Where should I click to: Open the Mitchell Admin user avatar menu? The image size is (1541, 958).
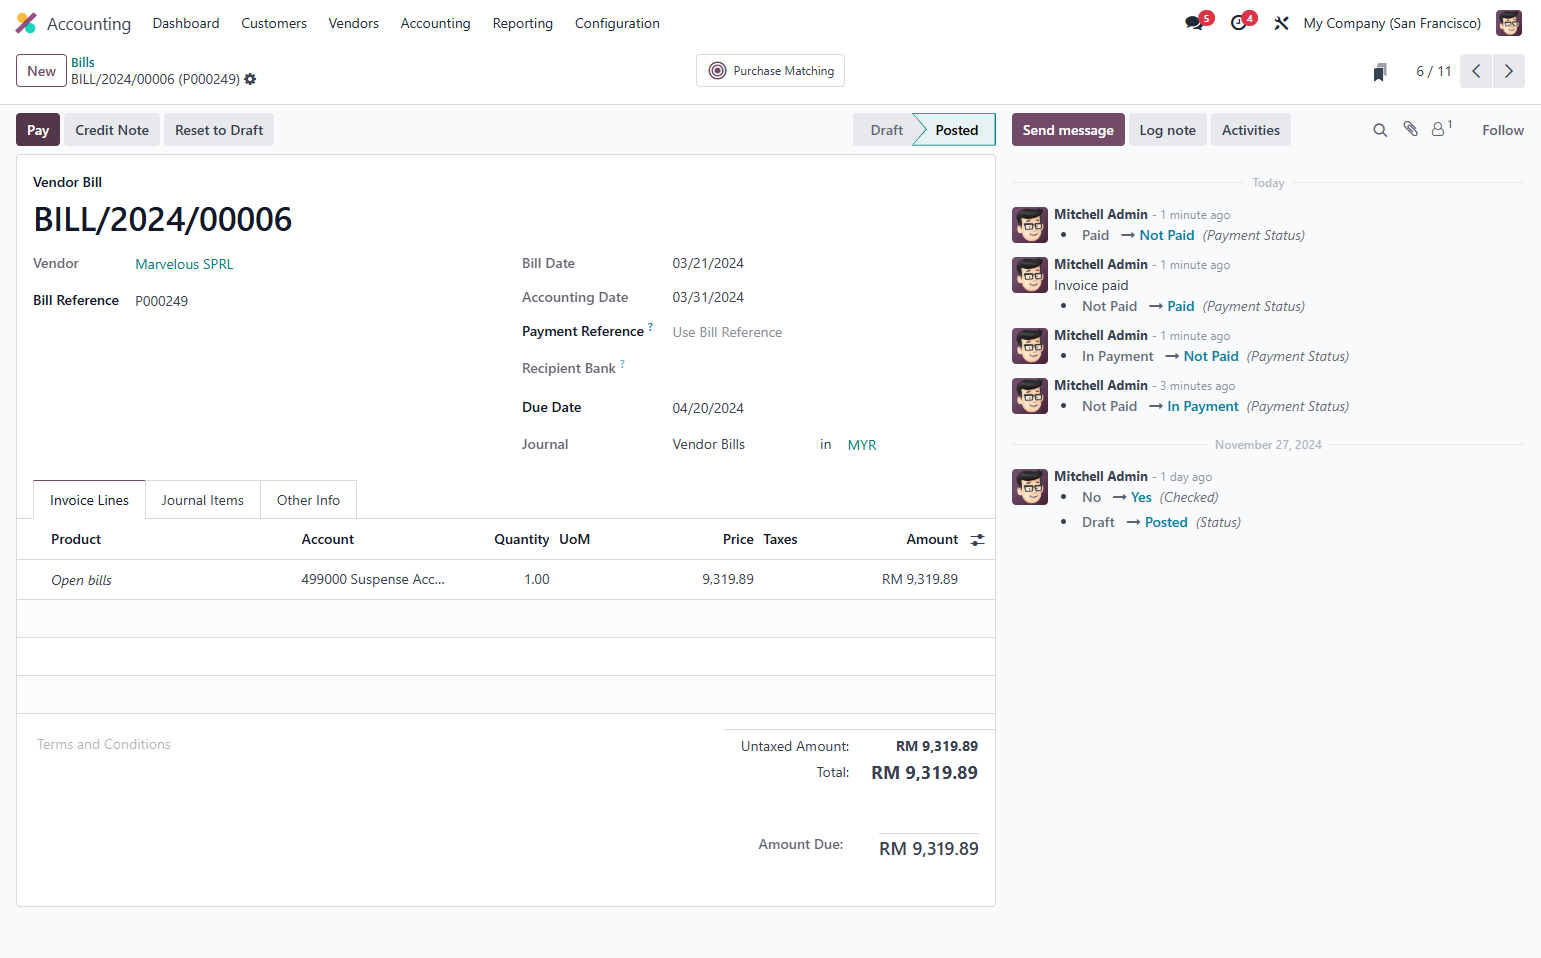point(1508,23)
